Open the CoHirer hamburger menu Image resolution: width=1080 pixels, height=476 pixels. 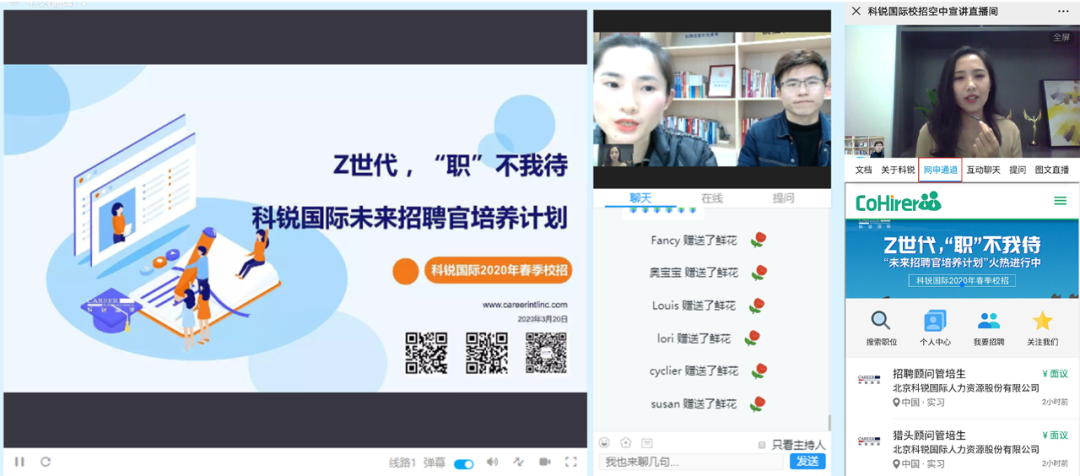1060,201
